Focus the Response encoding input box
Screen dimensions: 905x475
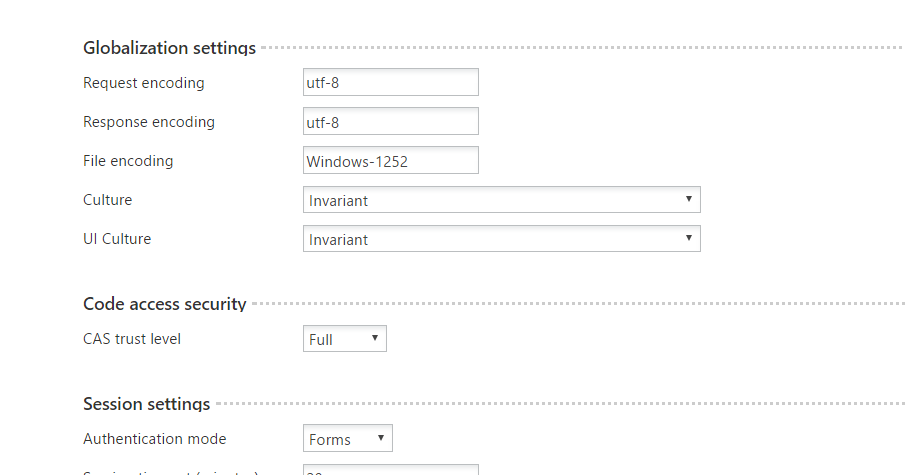coord(390,121)
